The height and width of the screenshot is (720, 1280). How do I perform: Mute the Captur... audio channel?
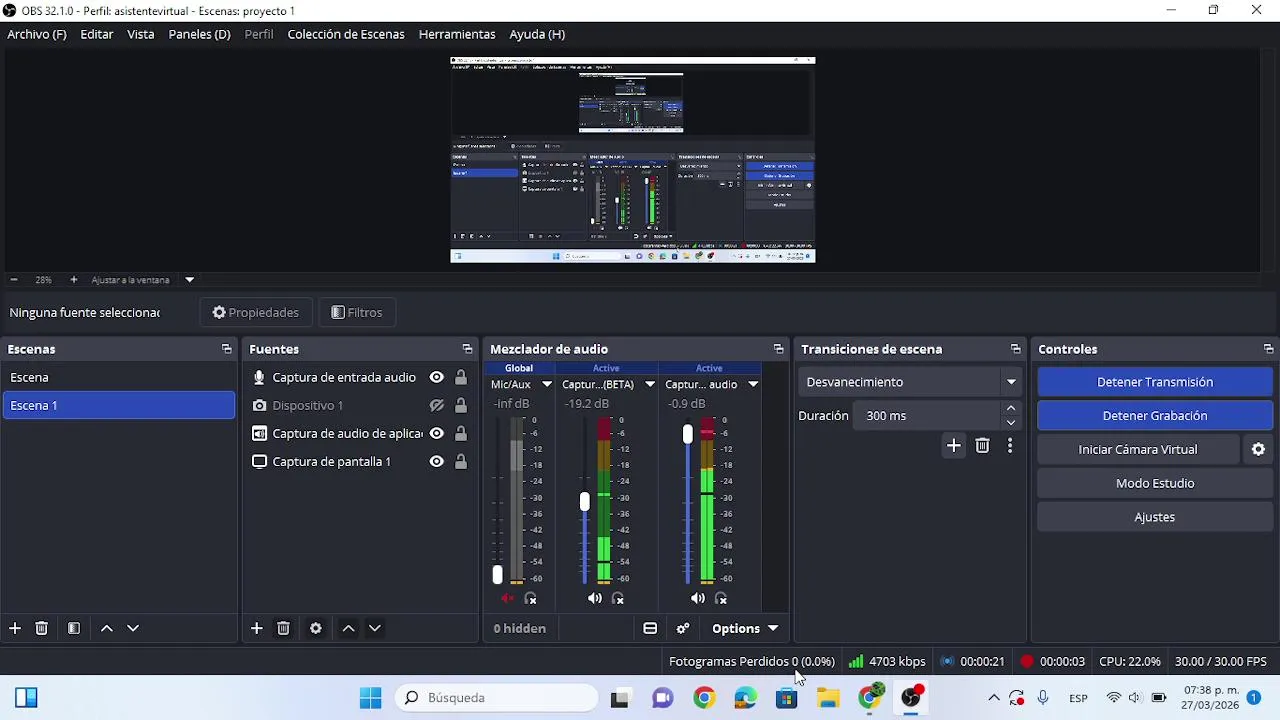click(x=698, y=598)
